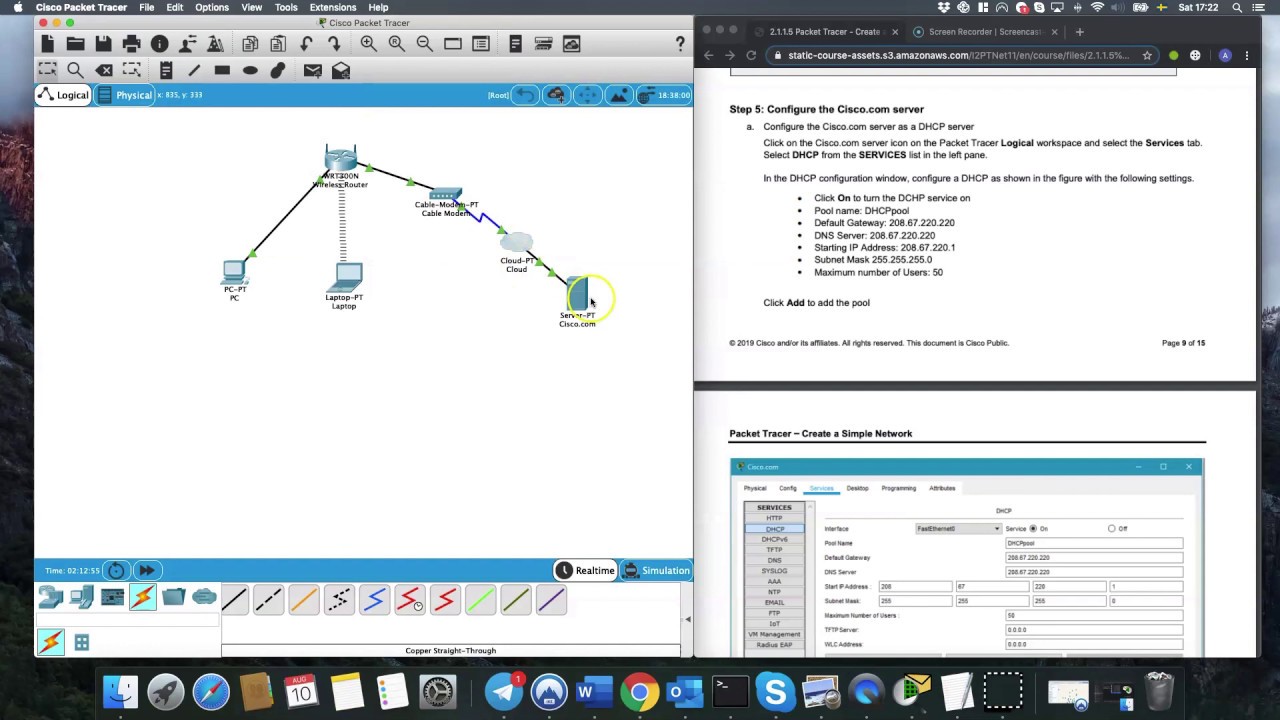Viewport: 1280px width, 720px height.
Task: Pick the Place Note tool
Action: pyautogui.click(x=166, y=70)
